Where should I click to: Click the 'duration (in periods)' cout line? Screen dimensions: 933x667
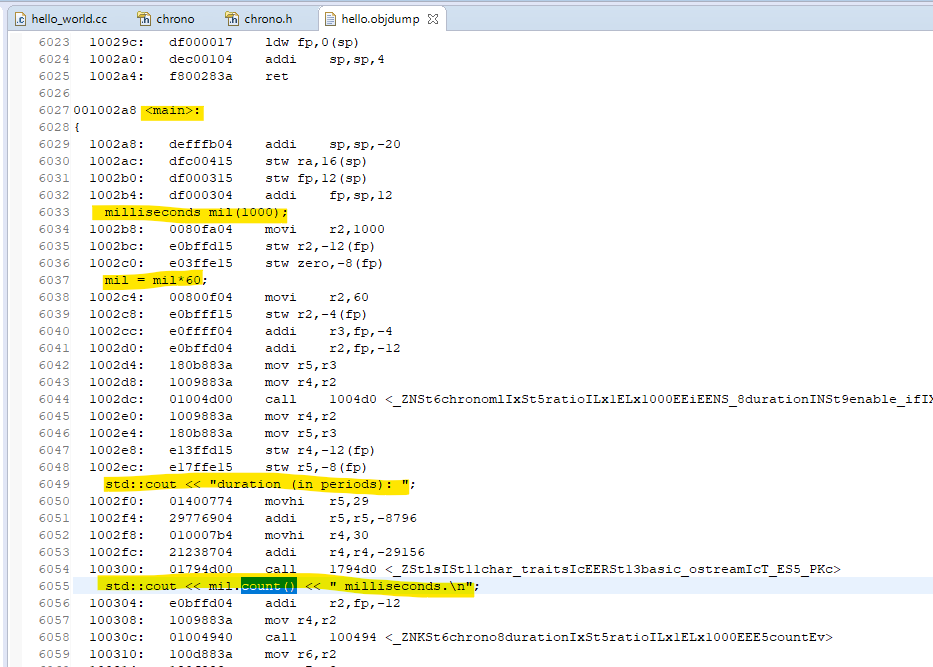click(x=259, y=484)
